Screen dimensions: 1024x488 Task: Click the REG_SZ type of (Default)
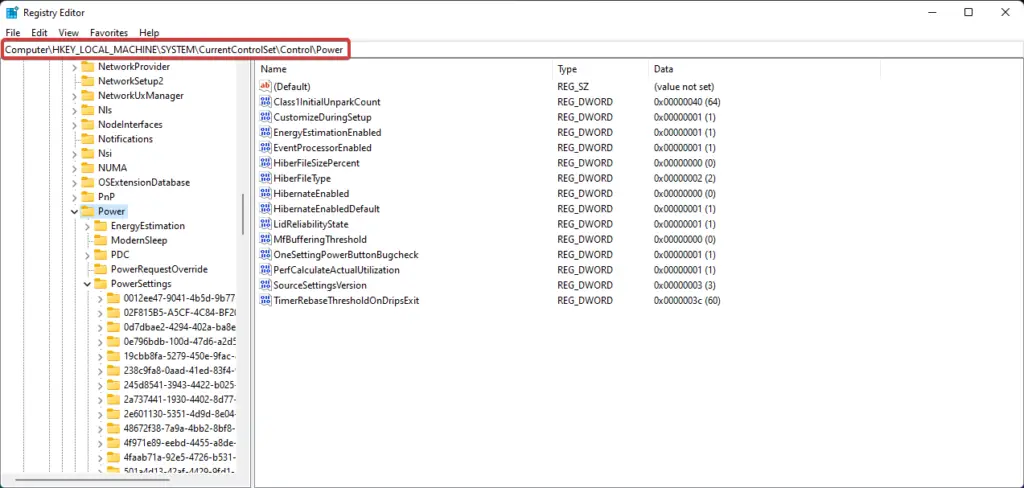click(x=573, y=86)
